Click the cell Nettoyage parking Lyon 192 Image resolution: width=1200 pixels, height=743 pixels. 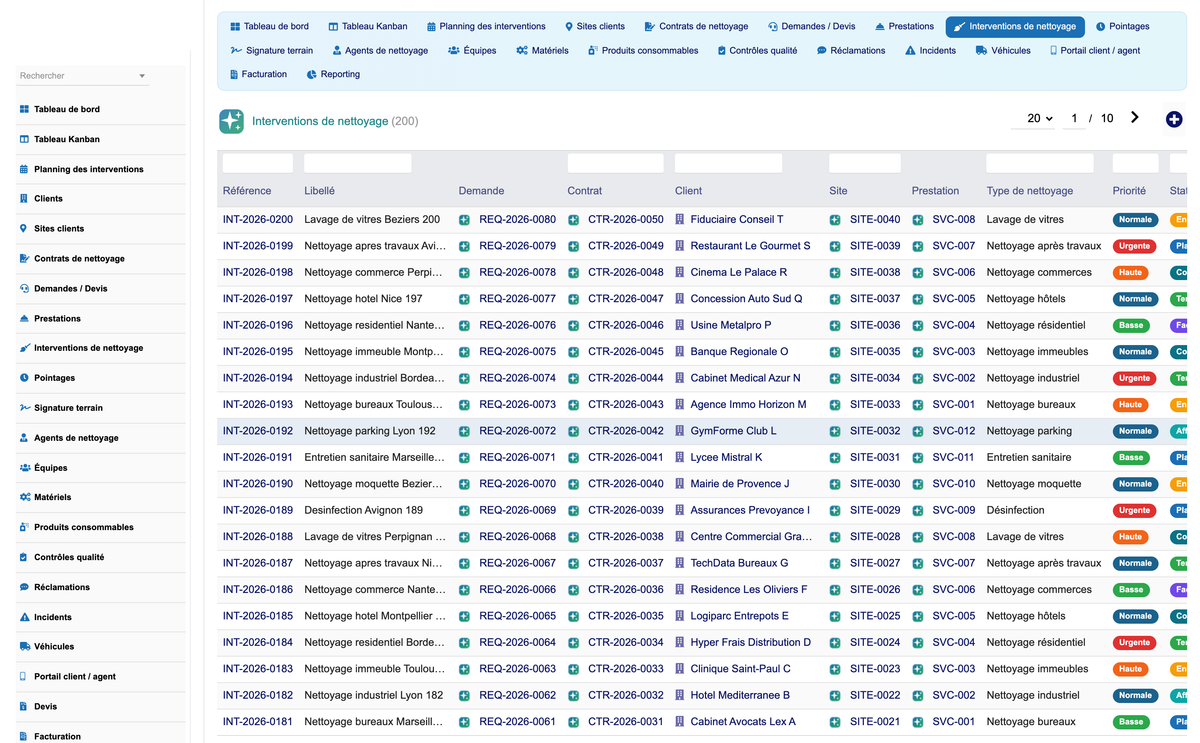(x=370, y=431)
